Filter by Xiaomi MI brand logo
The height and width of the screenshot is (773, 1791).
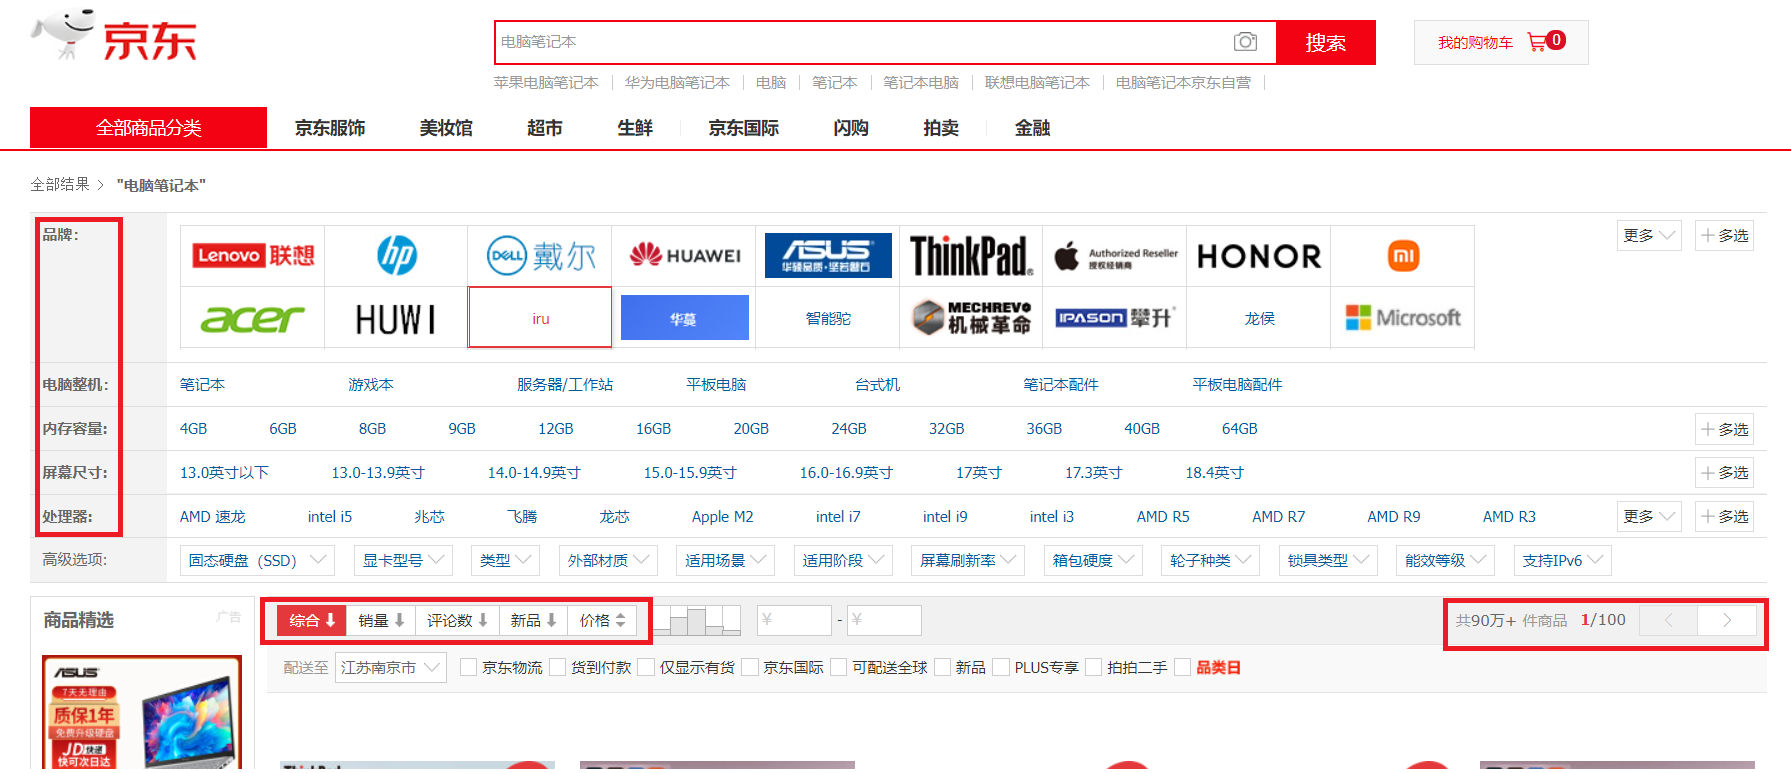click(1403, 256)
